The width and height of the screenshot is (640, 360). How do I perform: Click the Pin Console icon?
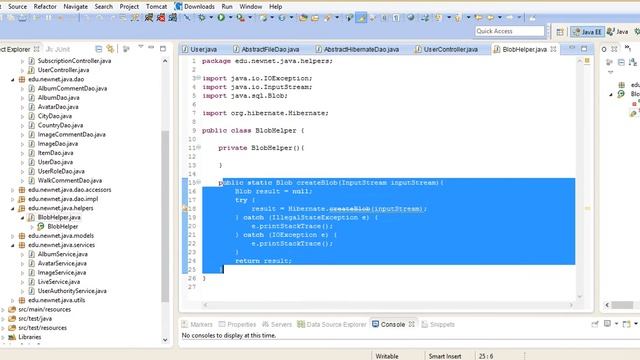click(595, 324)
